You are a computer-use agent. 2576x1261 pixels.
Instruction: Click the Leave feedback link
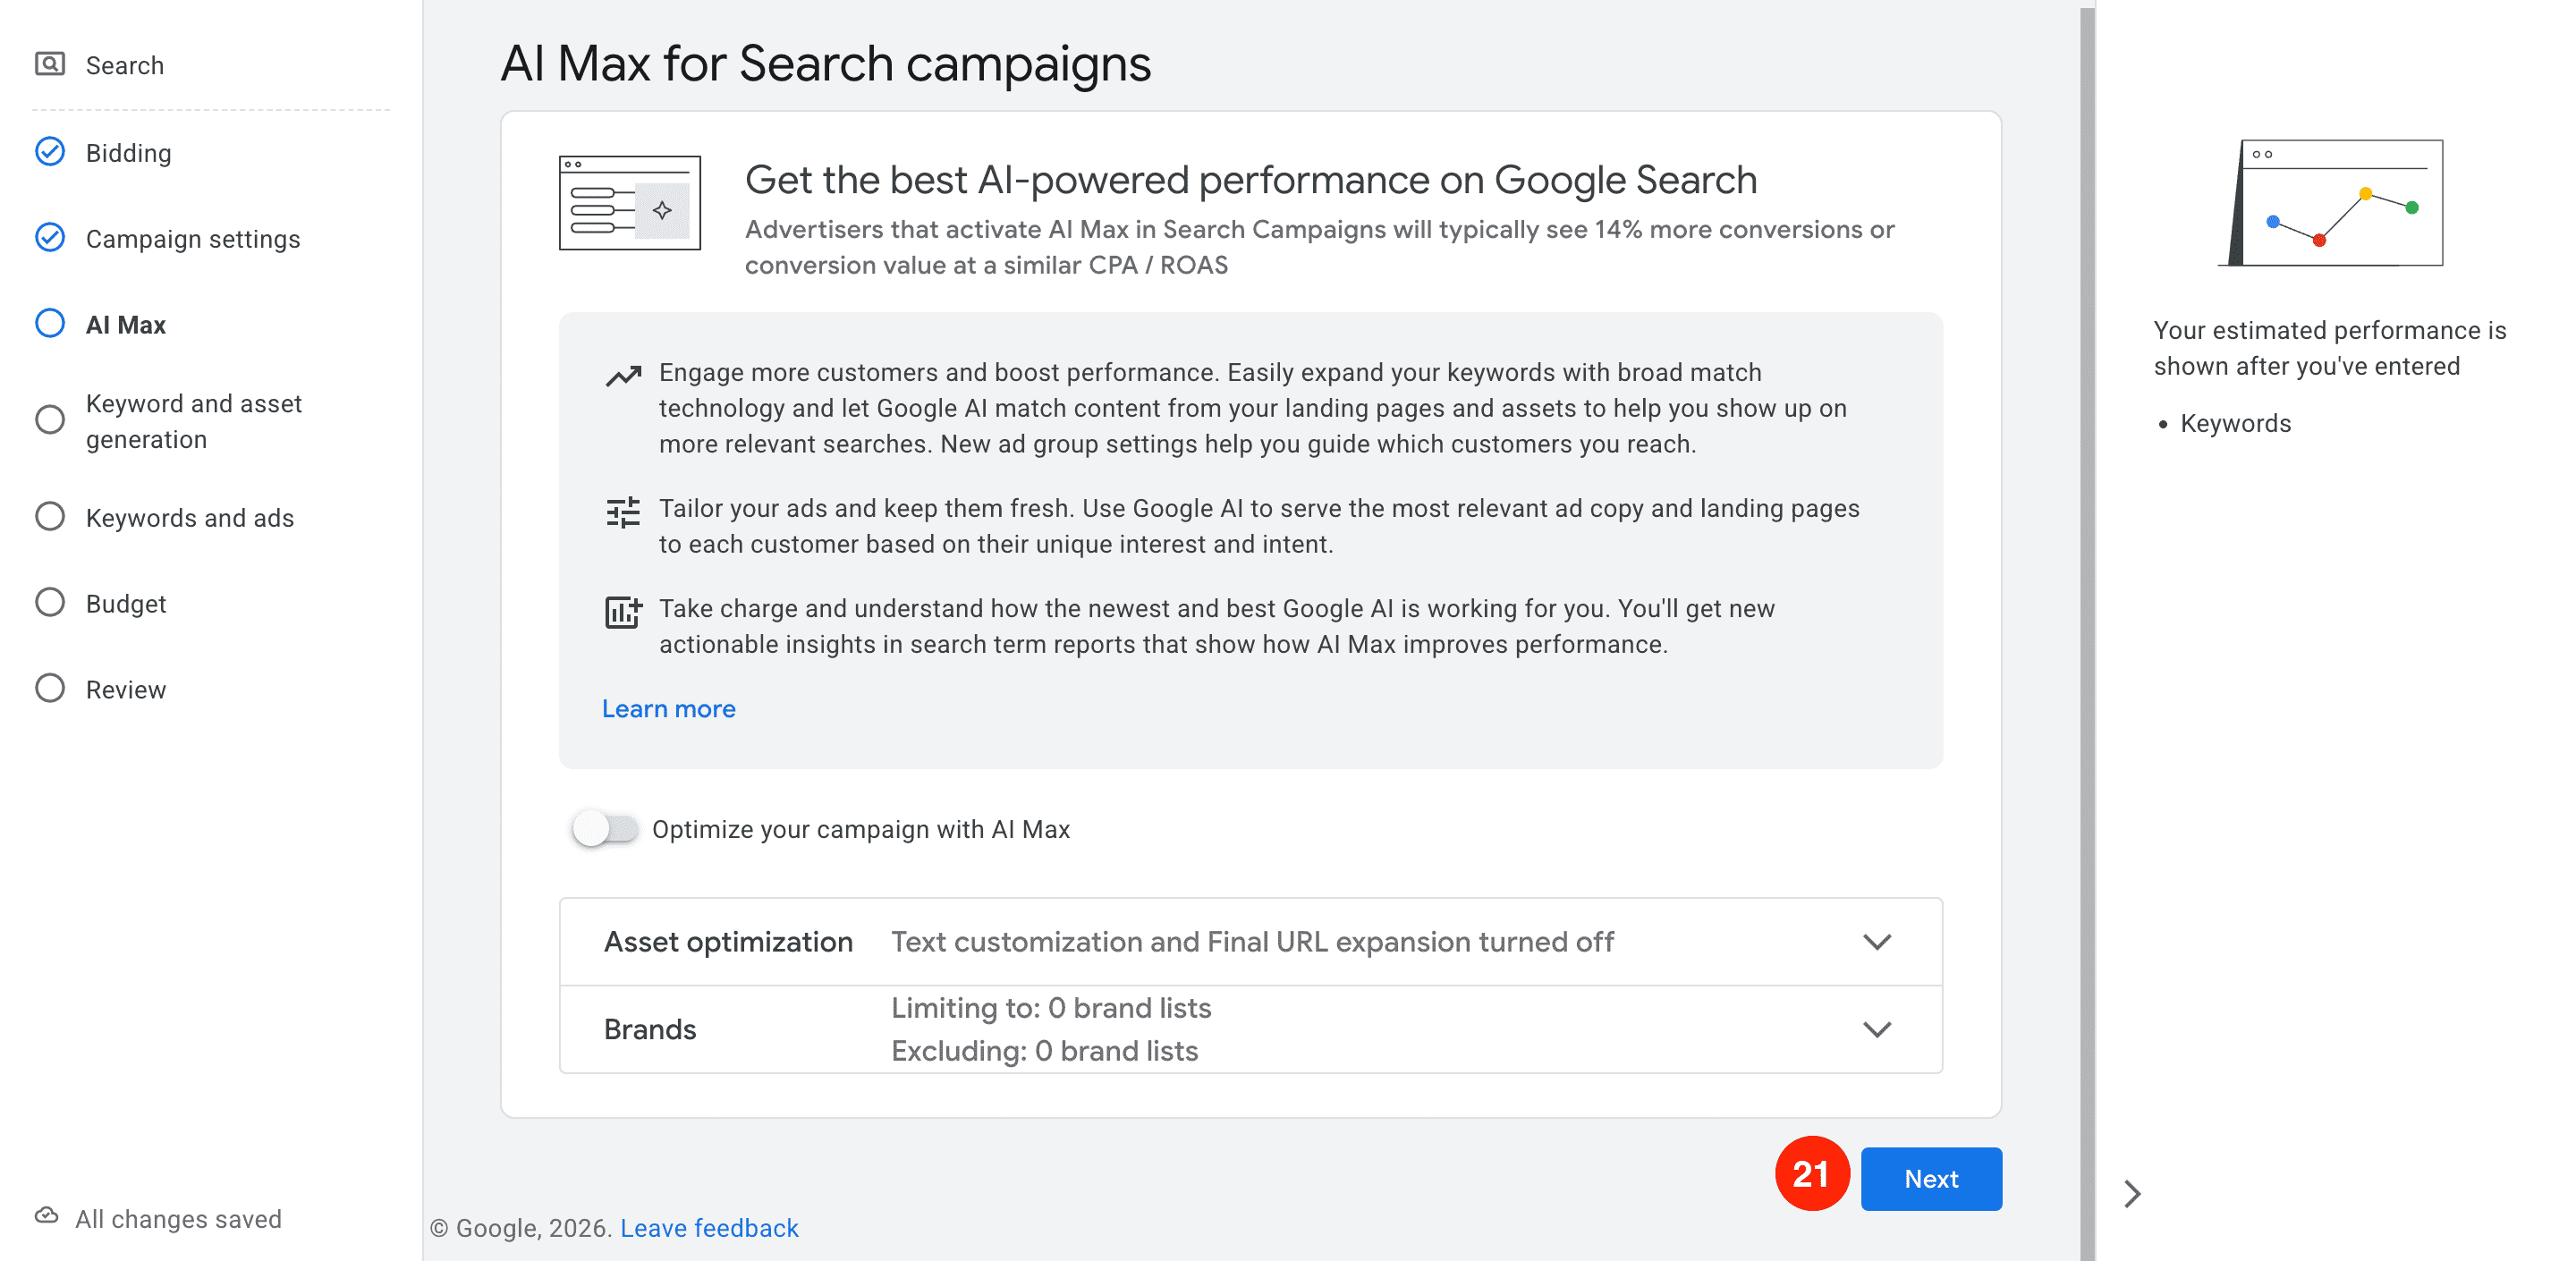(x=709, y=1228)
